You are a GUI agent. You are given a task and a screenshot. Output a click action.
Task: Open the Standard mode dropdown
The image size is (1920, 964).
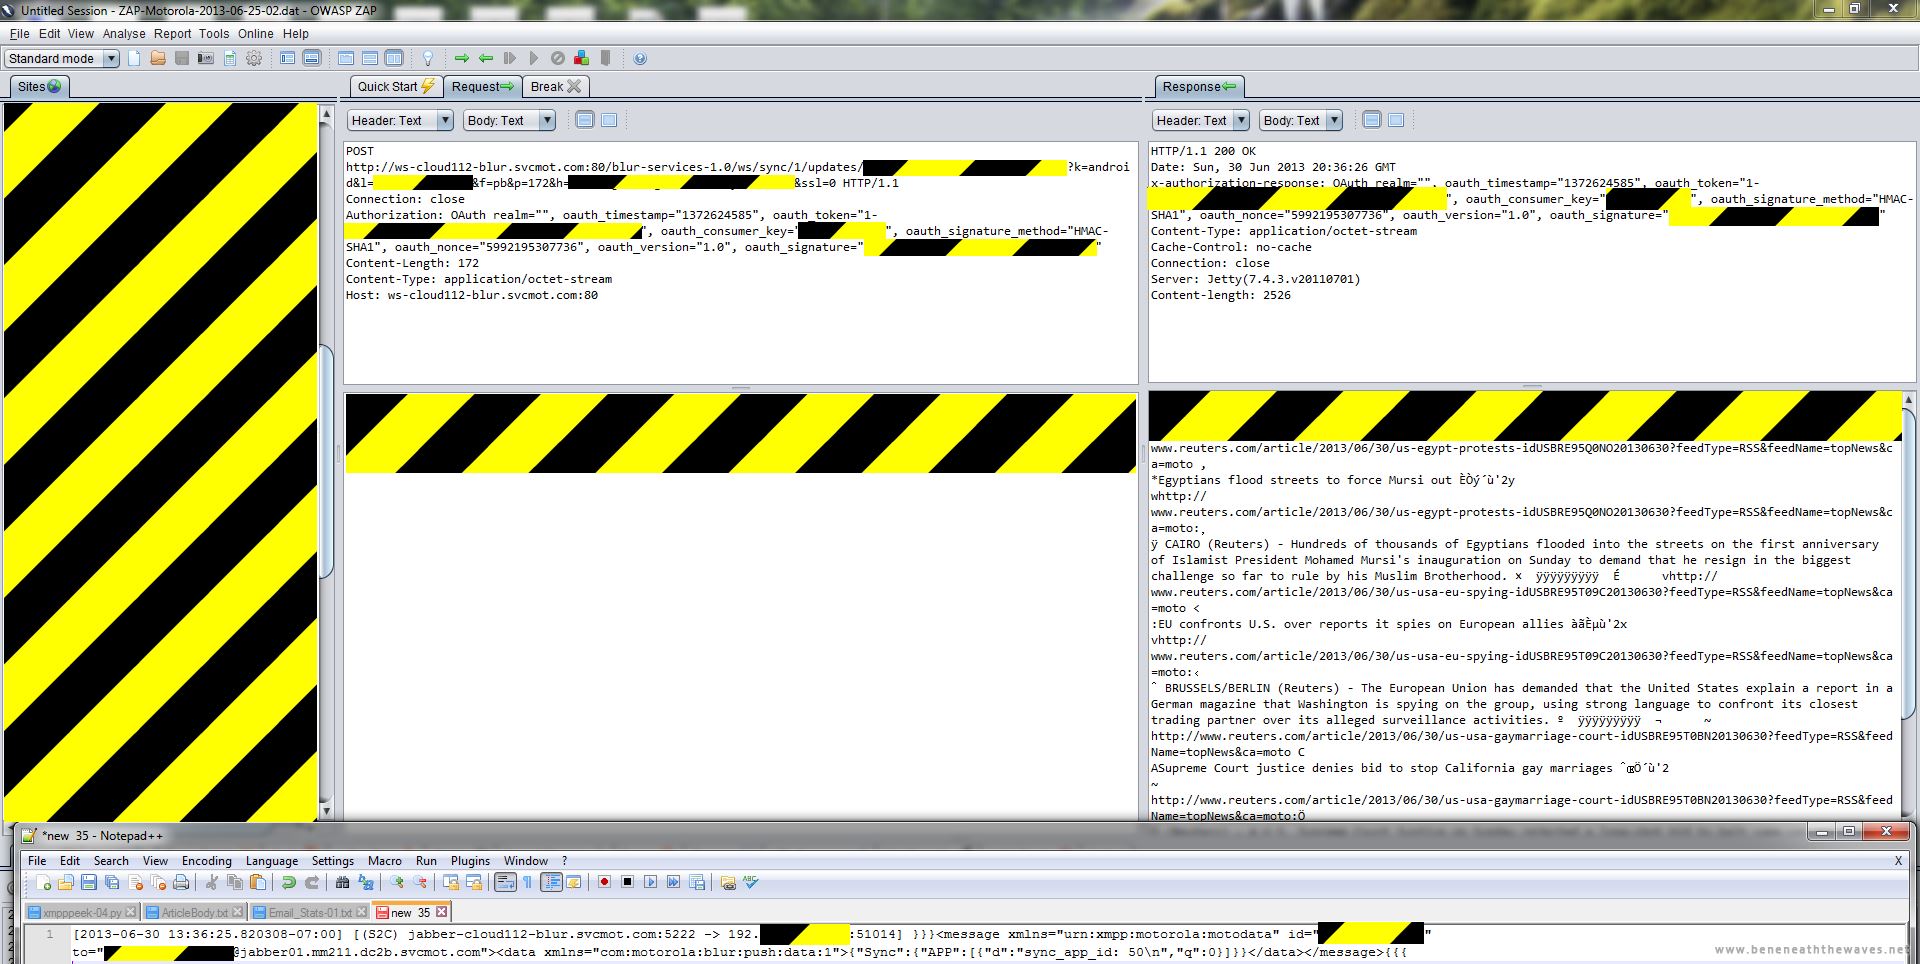click(x=62, y=58)
